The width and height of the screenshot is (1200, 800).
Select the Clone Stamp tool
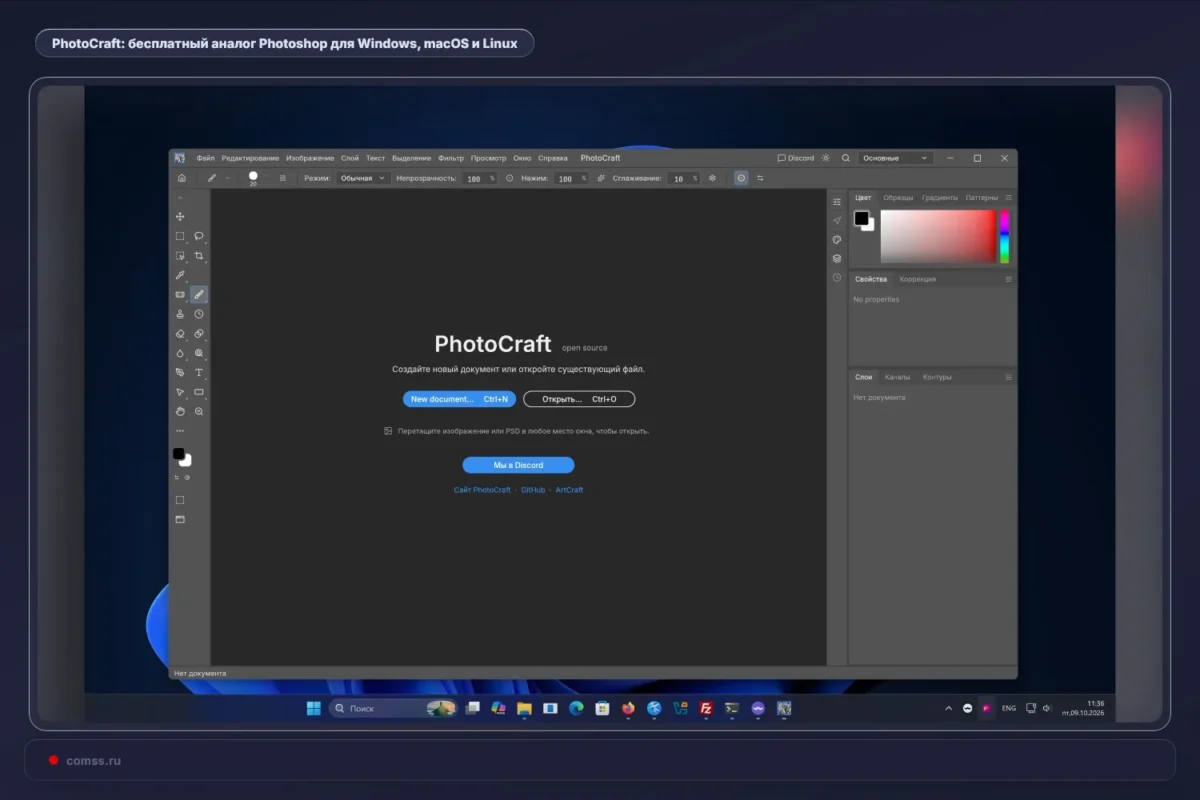pos(180,314)
